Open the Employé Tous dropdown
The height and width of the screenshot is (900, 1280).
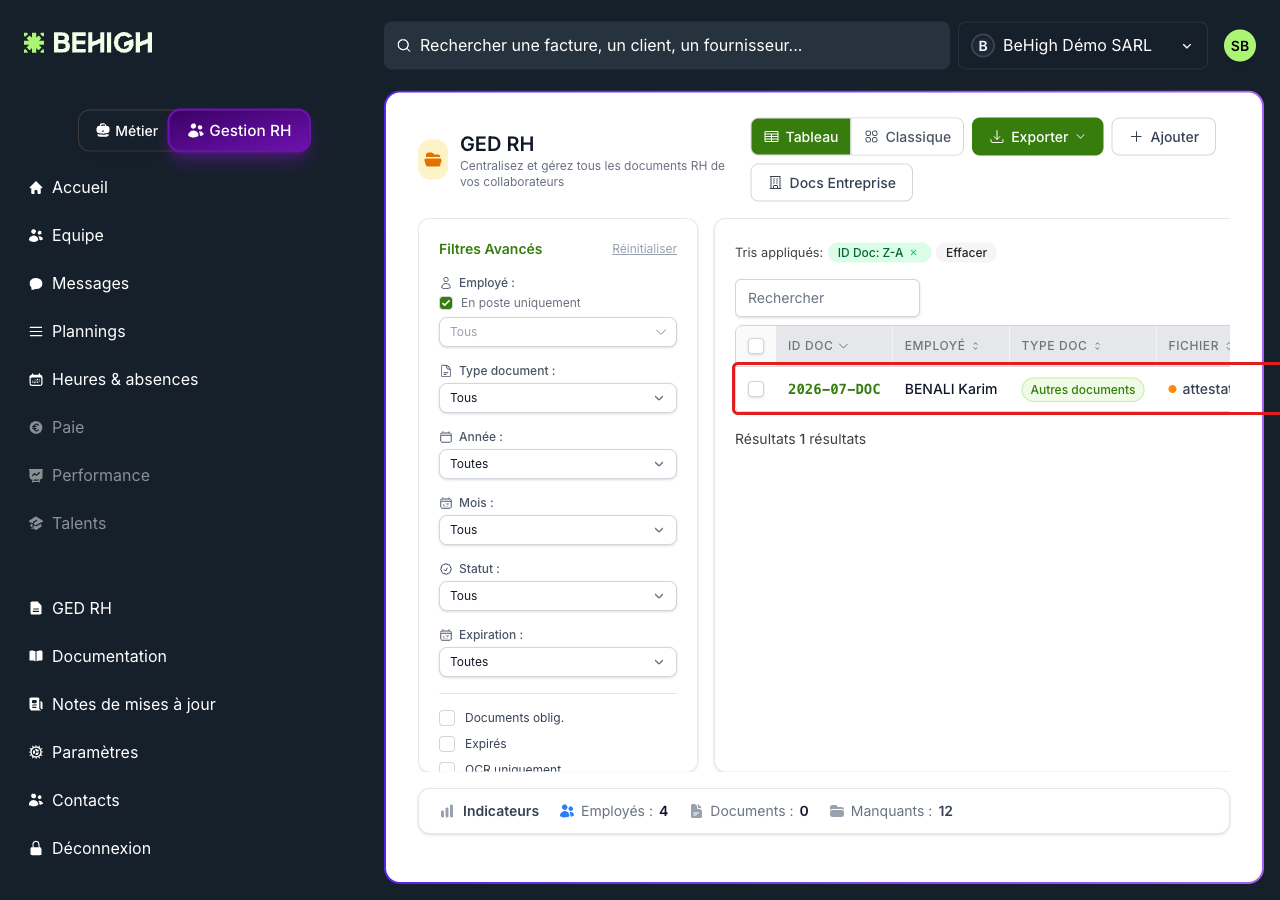[558, 332]
